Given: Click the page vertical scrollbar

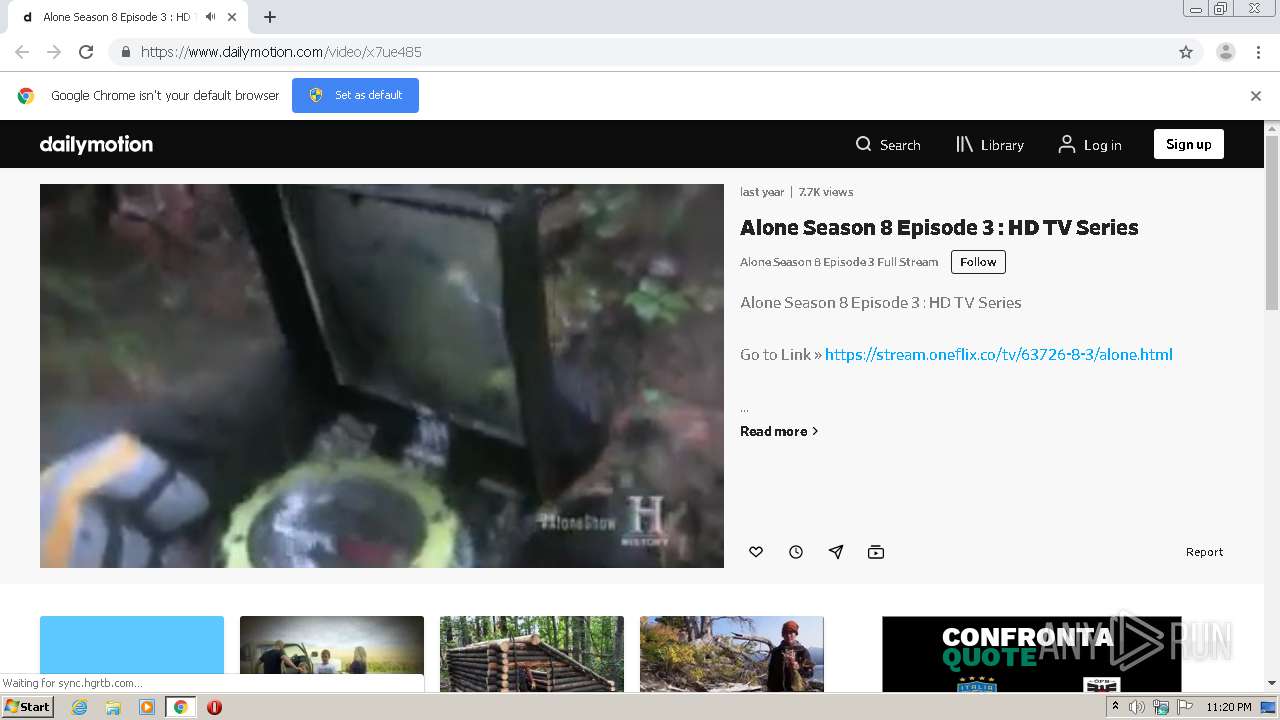Looking at the screenshot, I should coord(1272,222).
